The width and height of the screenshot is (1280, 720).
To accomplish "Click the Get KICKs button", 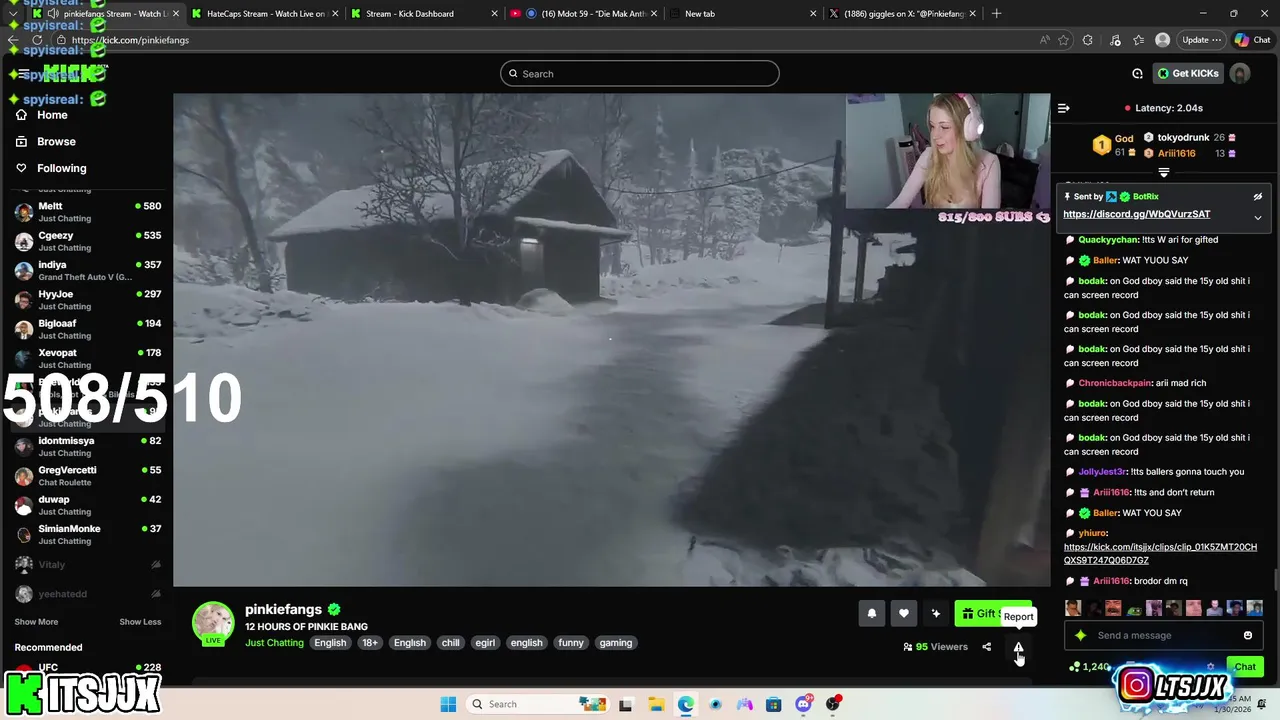I will pos(1188,73).
